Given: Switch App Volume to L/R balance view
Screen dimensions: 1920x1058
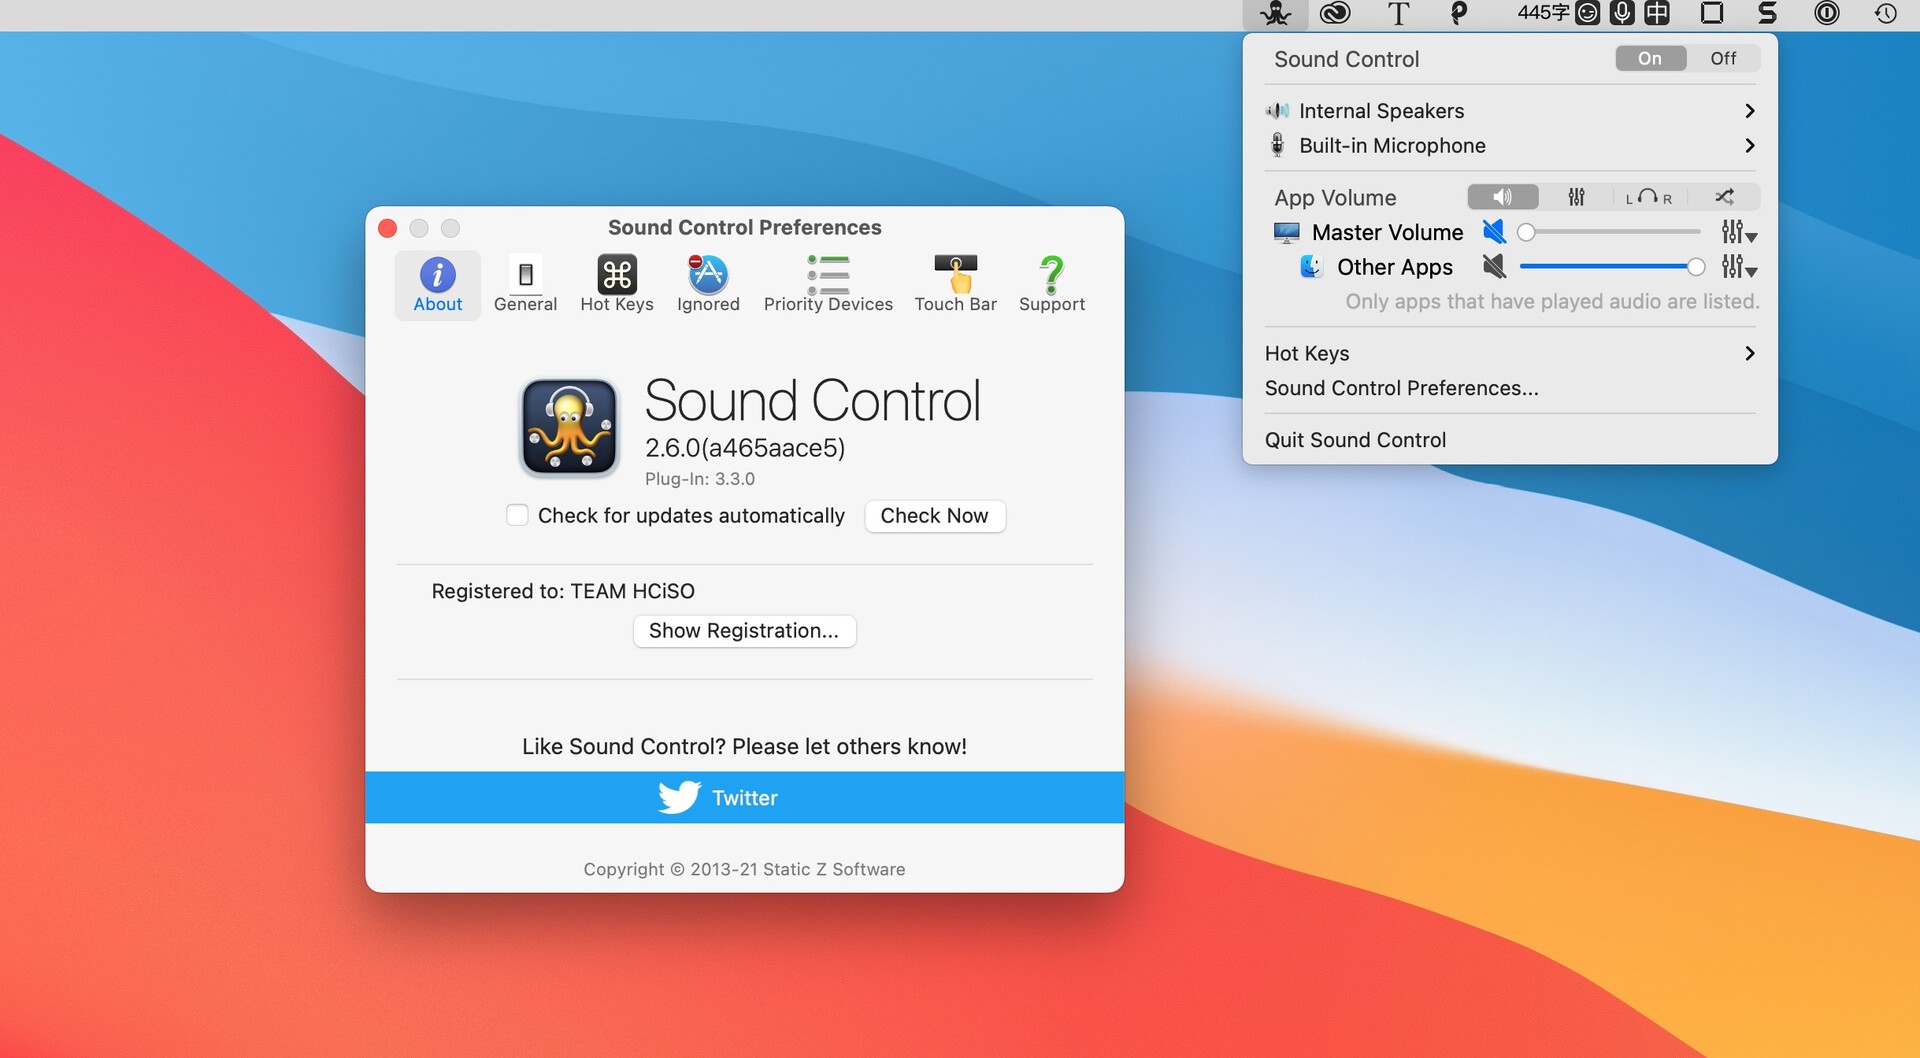Looking at the screenshot, I should click(1651, 197).
